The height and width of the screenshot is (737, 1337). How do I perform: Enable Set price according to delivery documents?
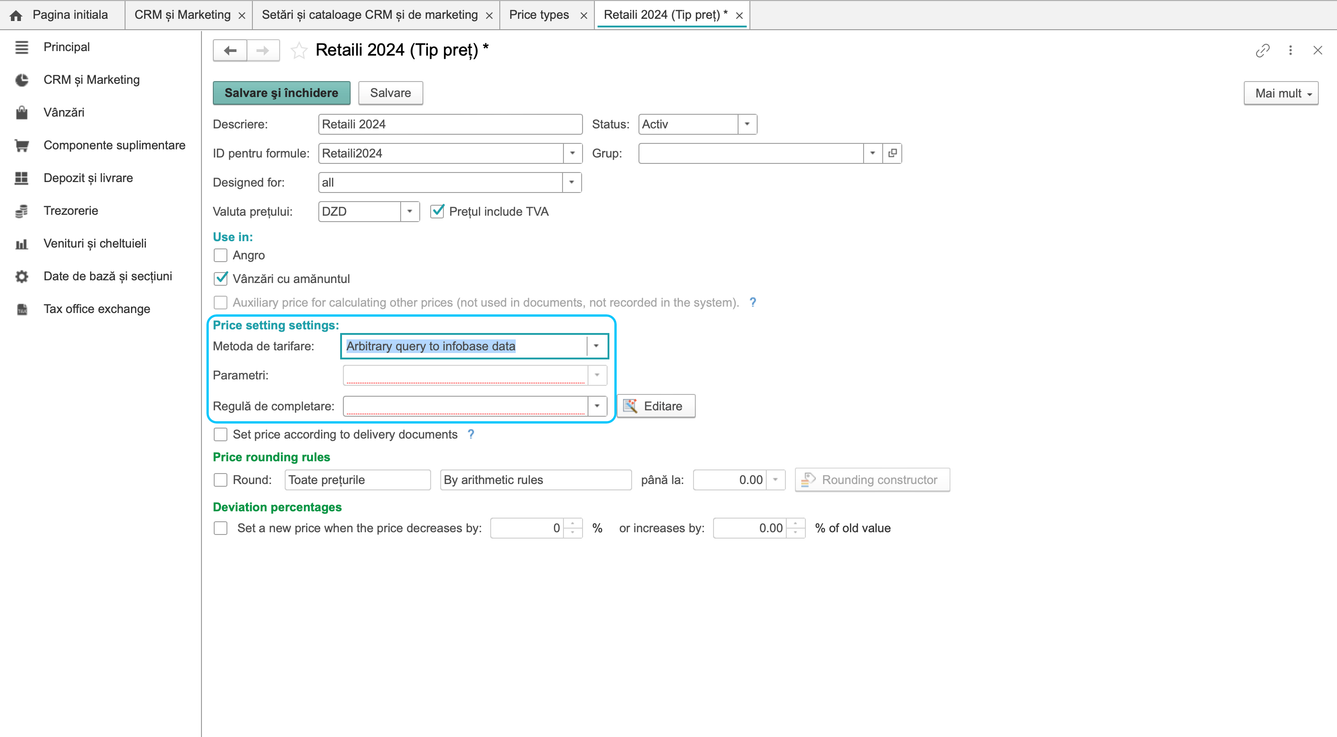[220, 434]
